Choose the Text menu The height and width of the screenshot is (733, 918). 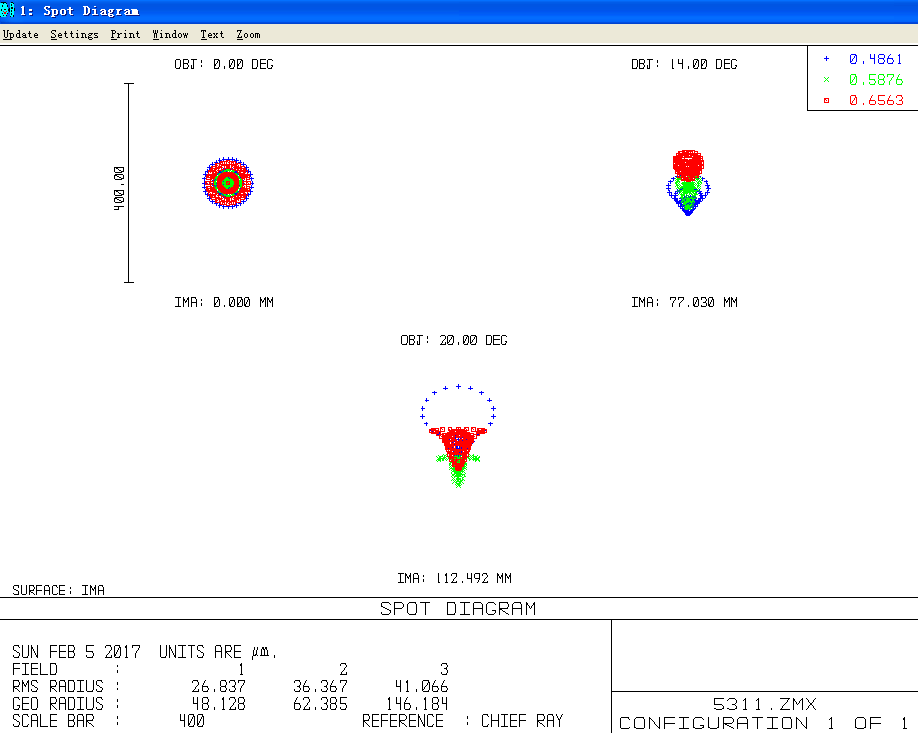(212, 35)
